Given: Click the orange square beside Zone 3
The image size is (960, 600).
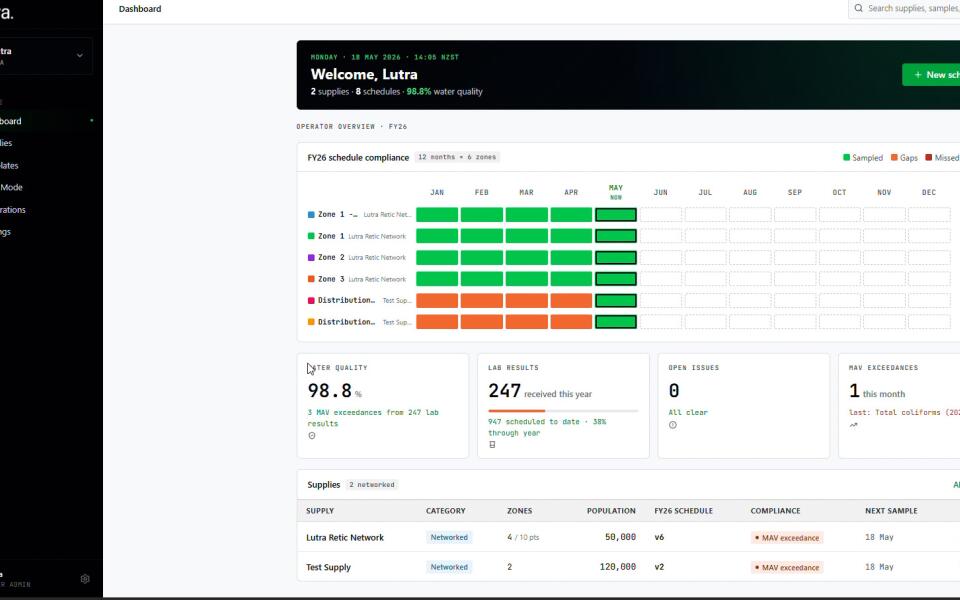Looking at the screenshot, I should tap(311, 279).
